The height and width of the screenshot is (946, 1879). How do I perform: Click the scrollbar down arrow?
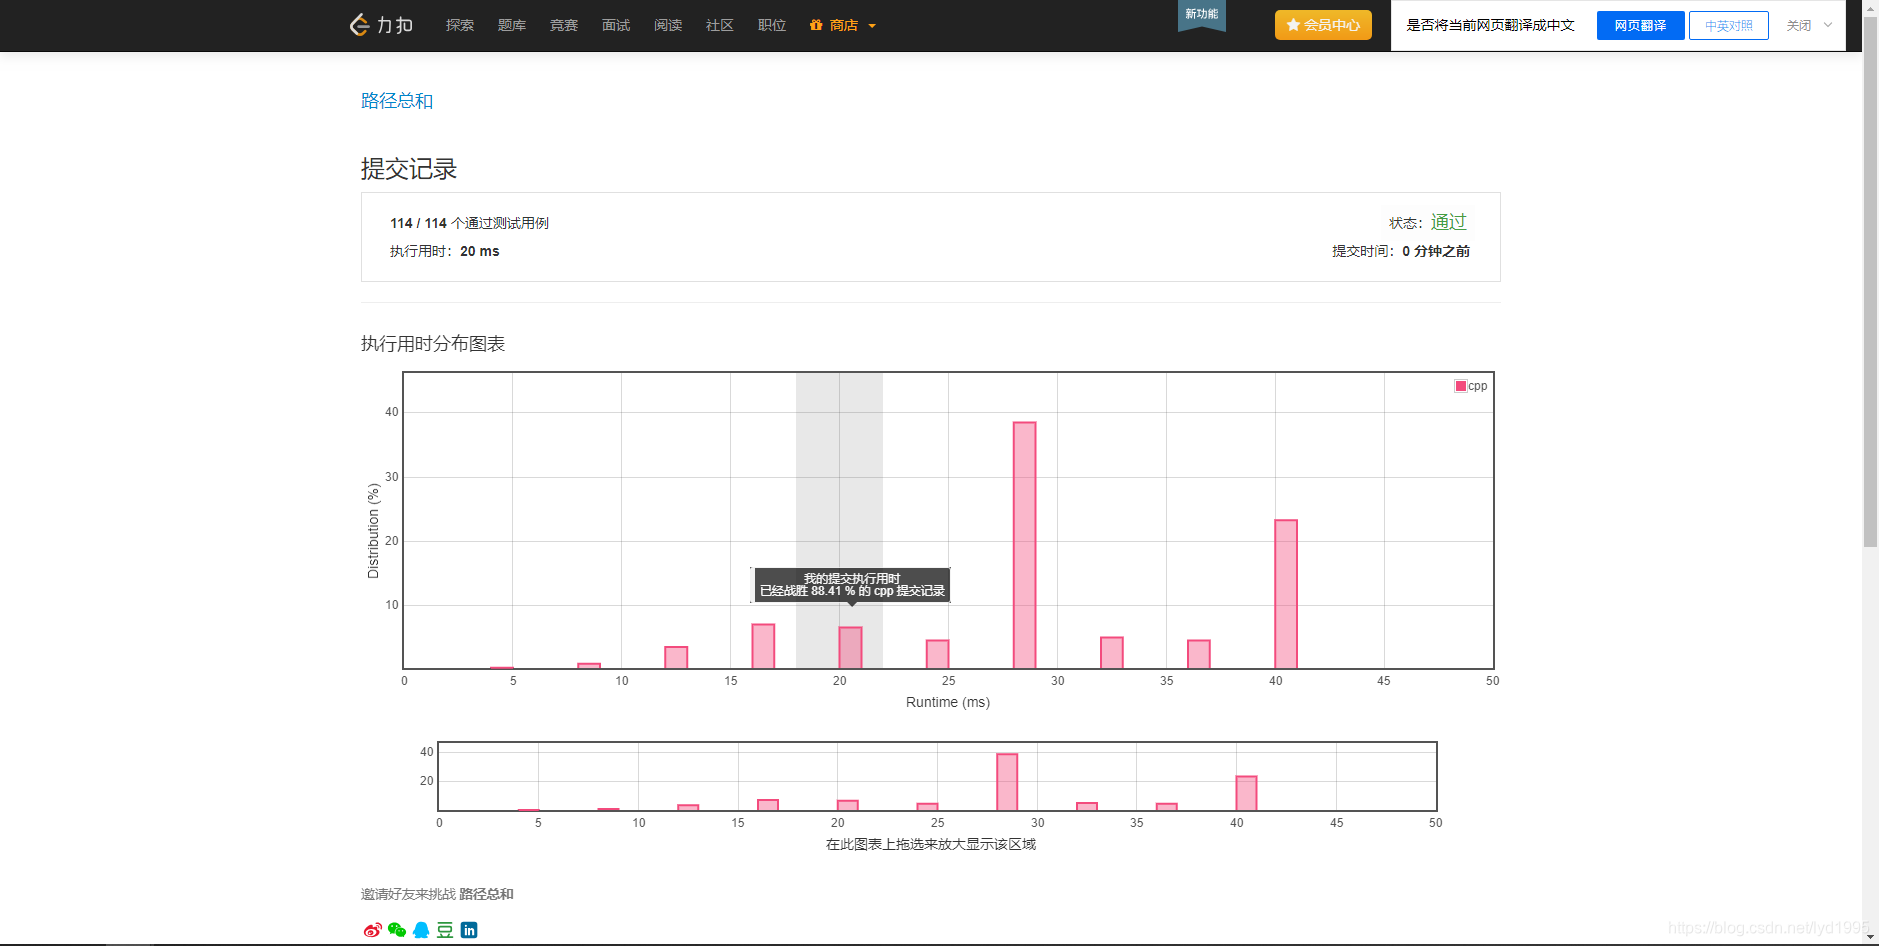tap(1870, 936)
